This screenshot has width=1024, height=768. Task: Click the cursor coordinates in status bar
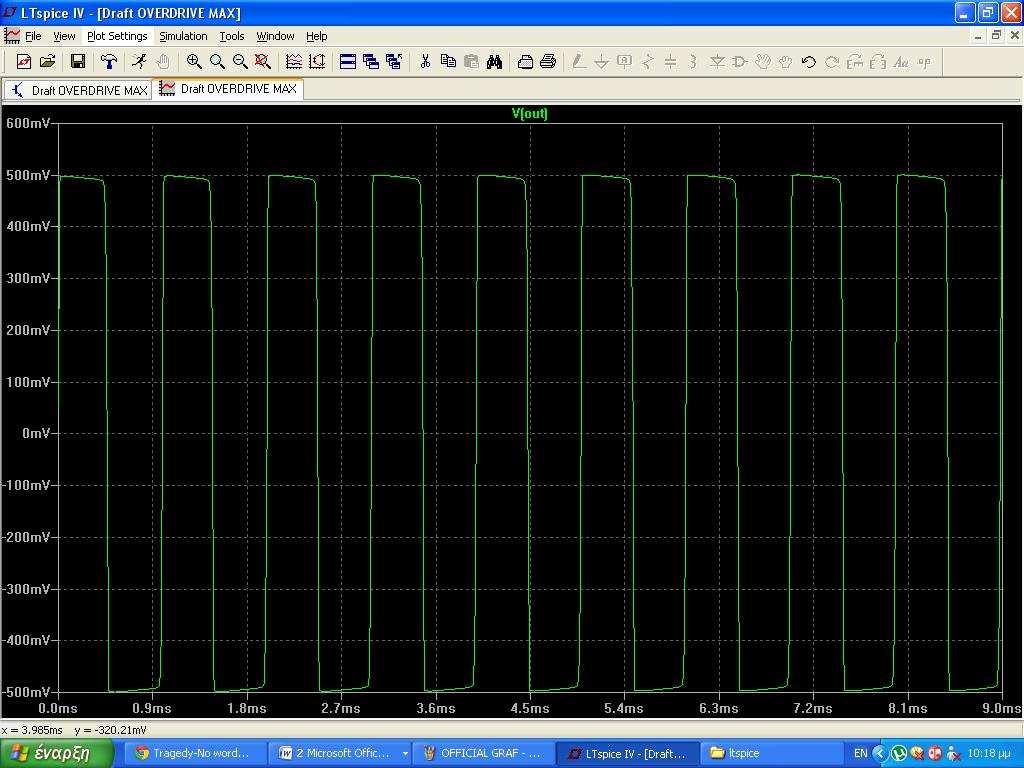coord(75,730)
